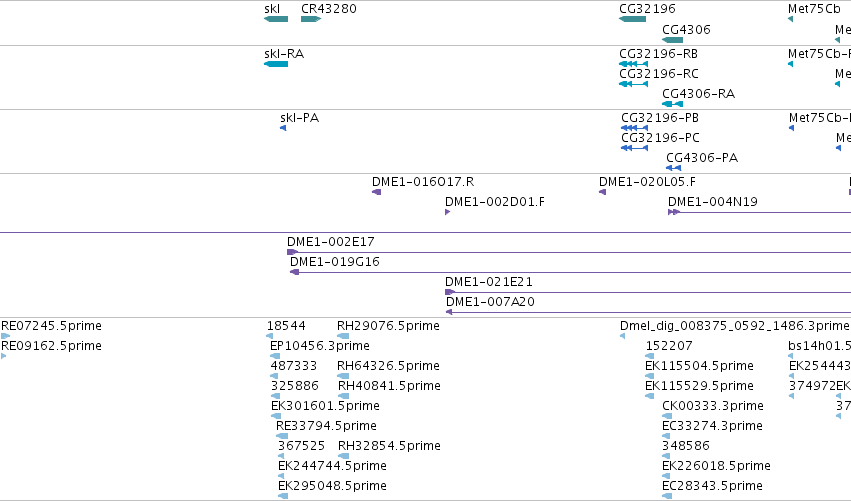Image resolution: width=851 pixels, height=501 pixels.
Task: Select the EK115504.5prime label
Action: pyautogui.click(x=699, y=366)
